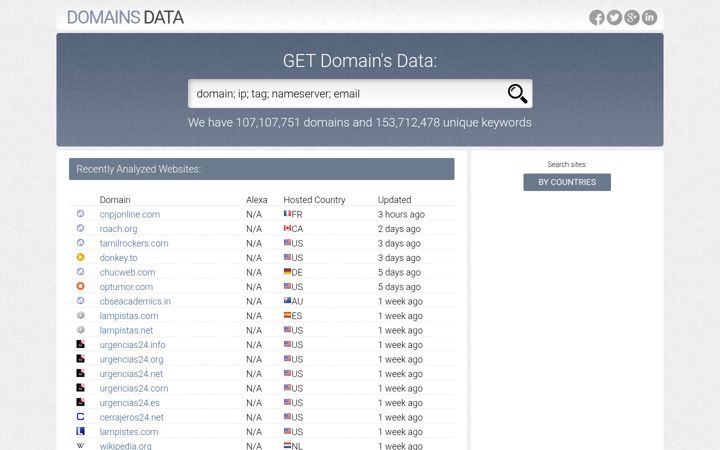Open the cnpjonline.com domain link
This screenshot has height=450, width=720.
[x=129, y=214]
